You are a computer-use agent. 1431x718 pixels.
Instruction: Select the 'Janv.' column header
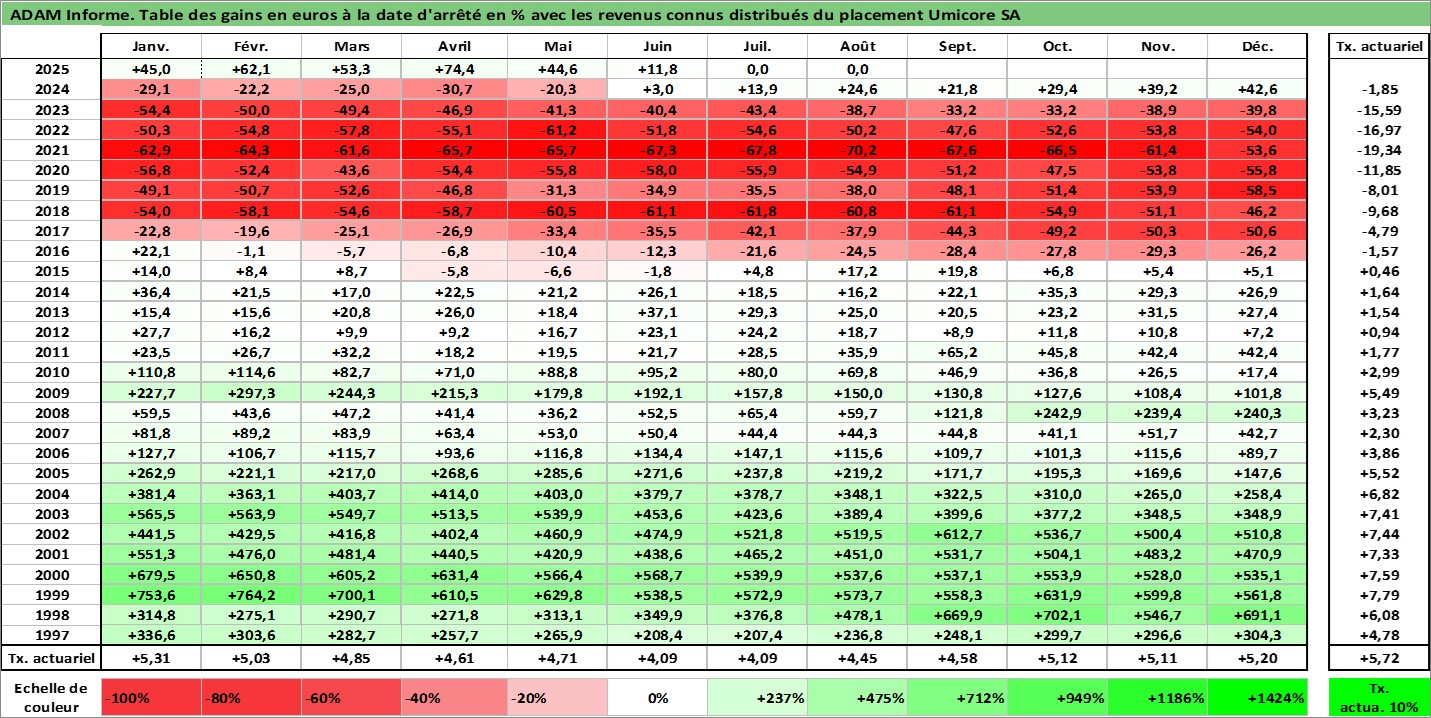[x=151, y=47]
